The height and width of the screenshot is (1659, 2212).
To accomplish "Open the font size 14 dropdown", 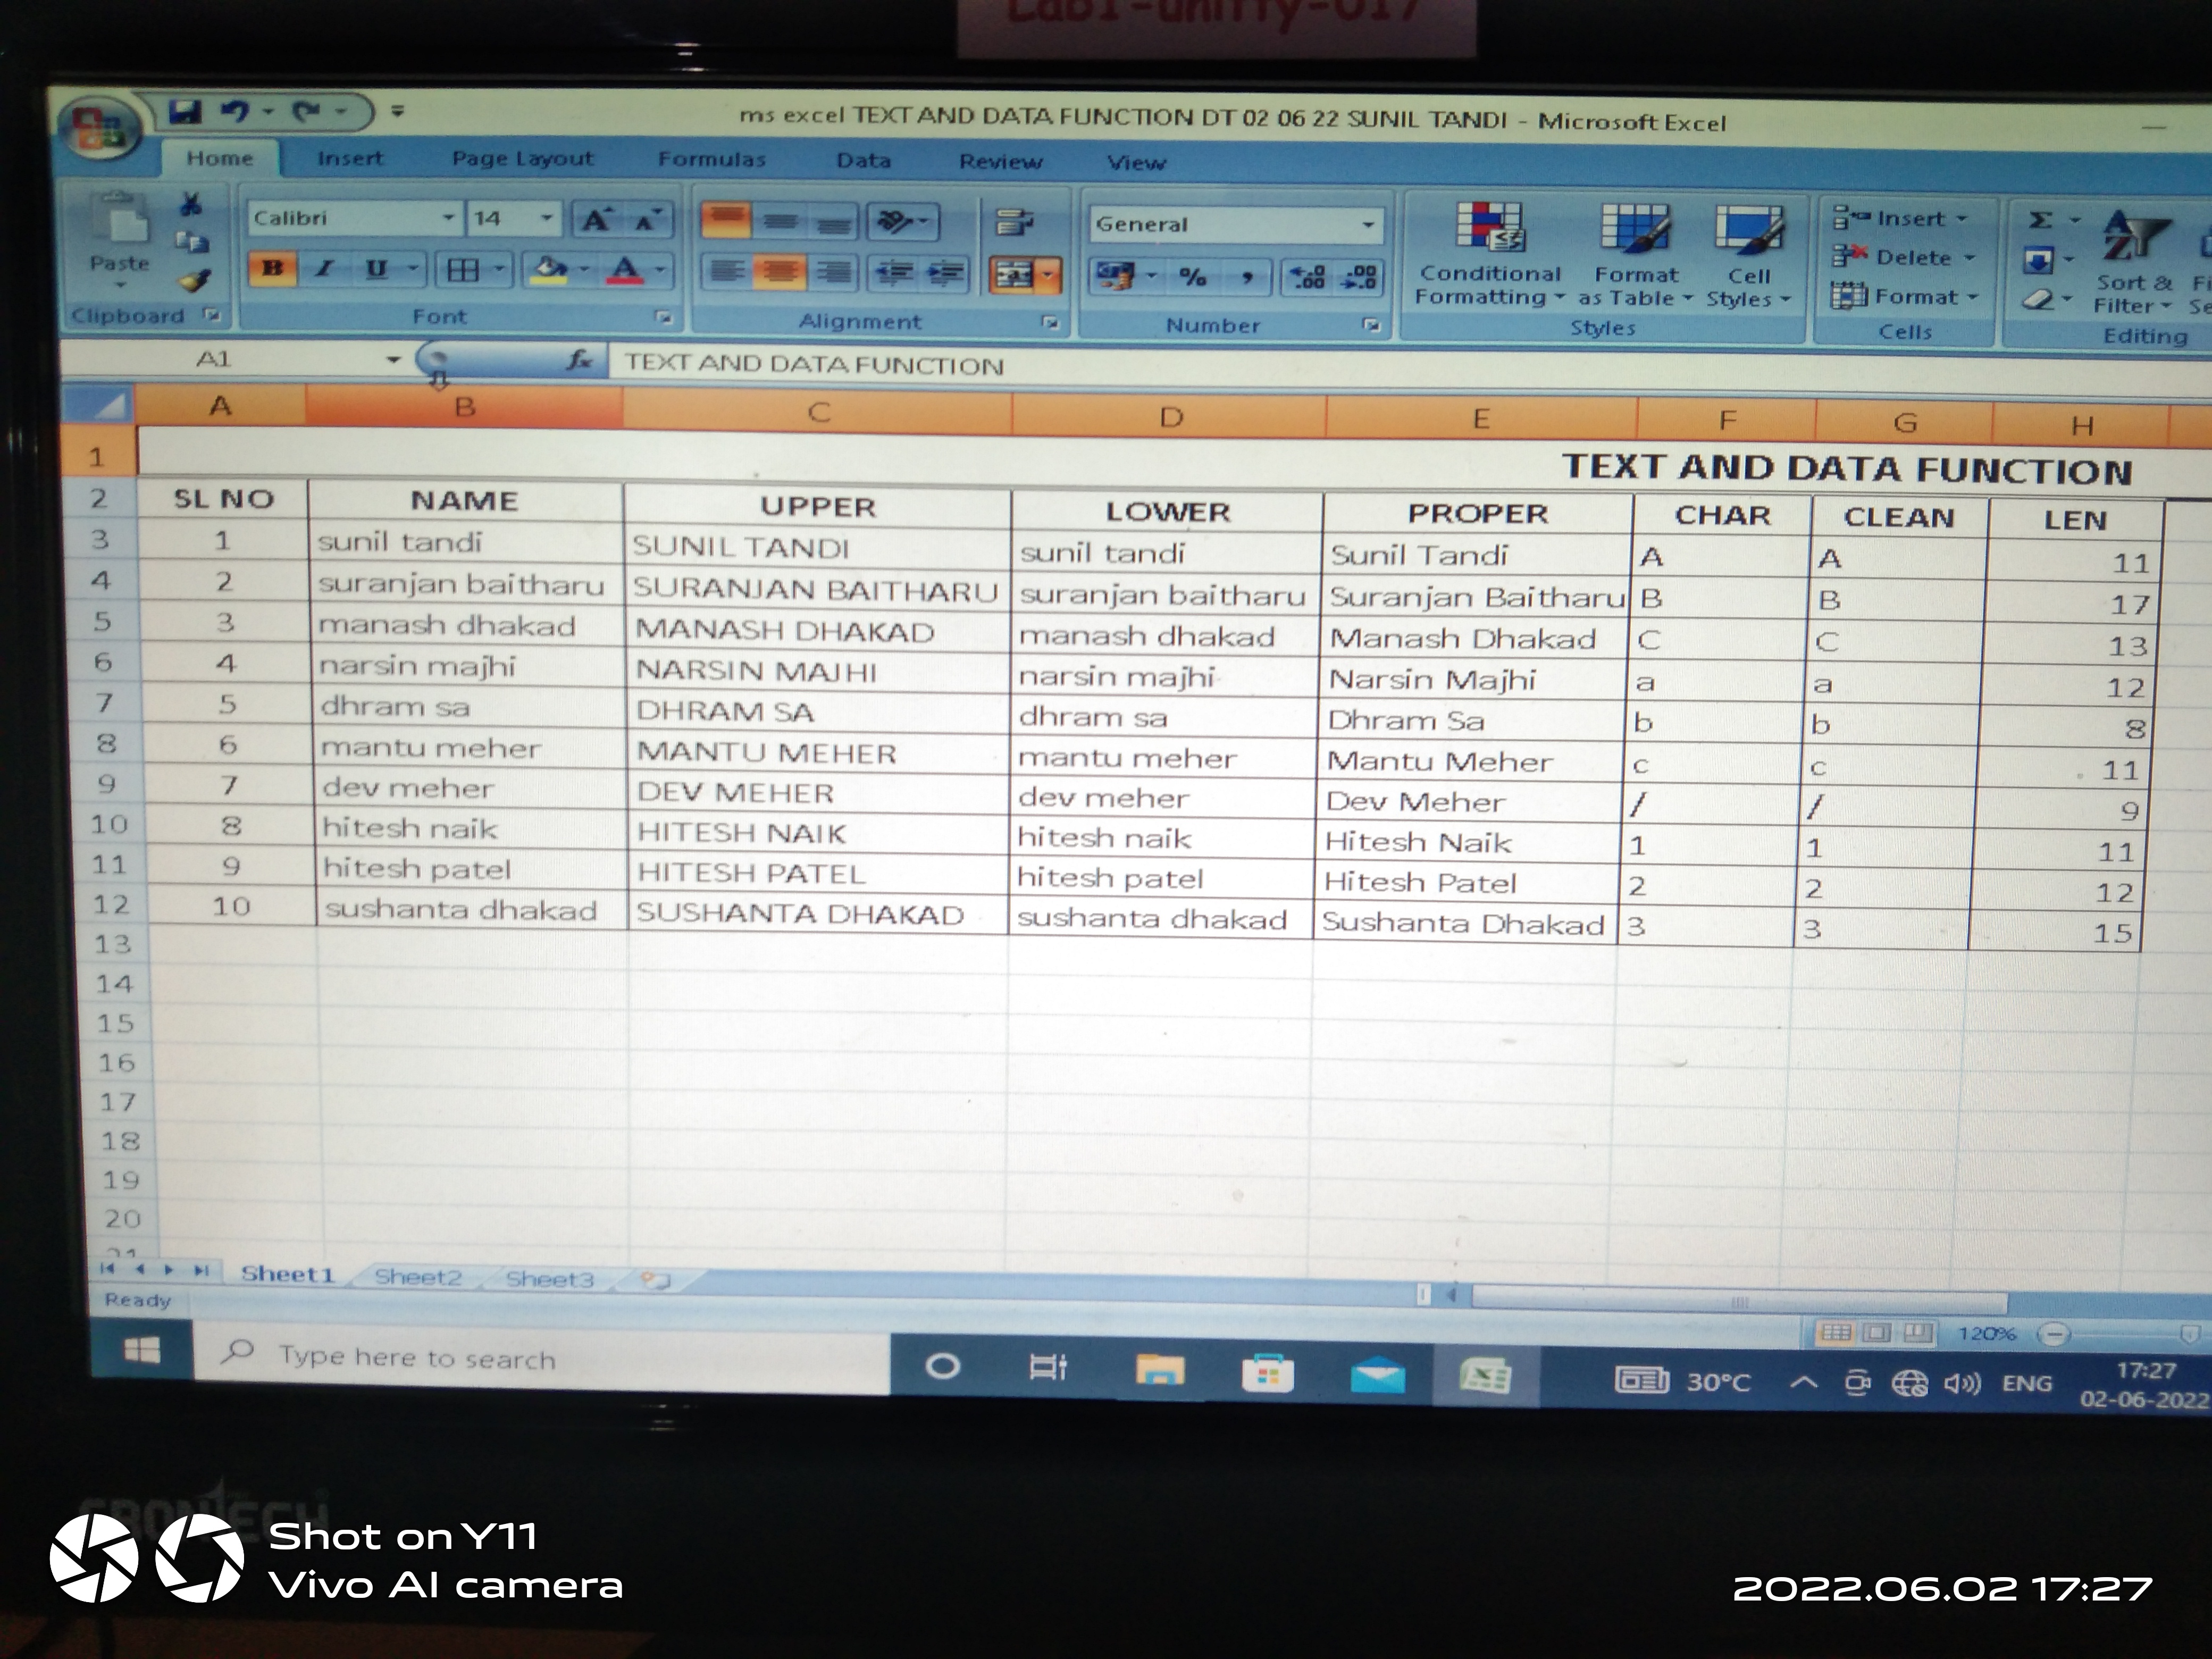I will 546,218.
